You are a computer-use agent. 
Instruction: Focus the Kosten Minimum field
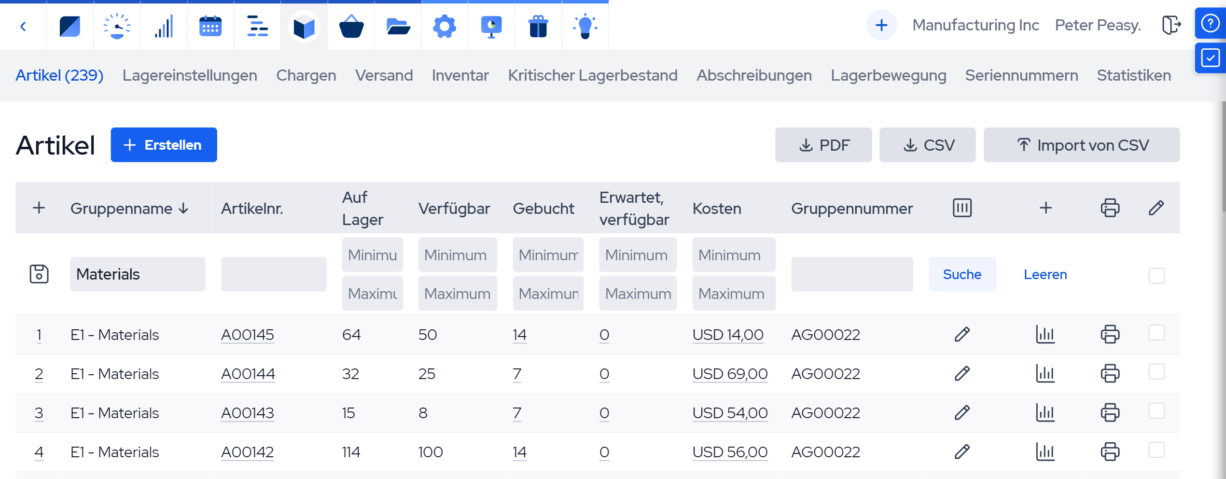[x=734, y=255]
